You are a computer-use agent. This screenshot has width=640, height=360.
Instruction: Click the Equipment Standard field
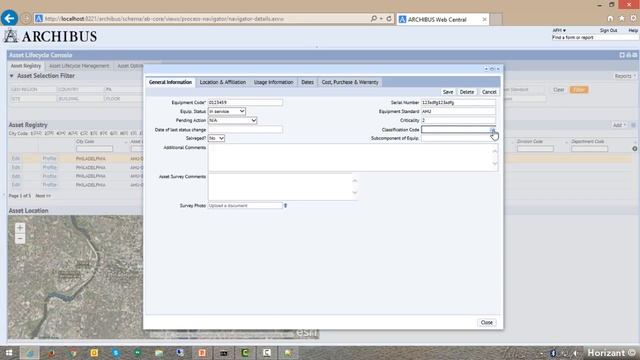click(458, 111)
